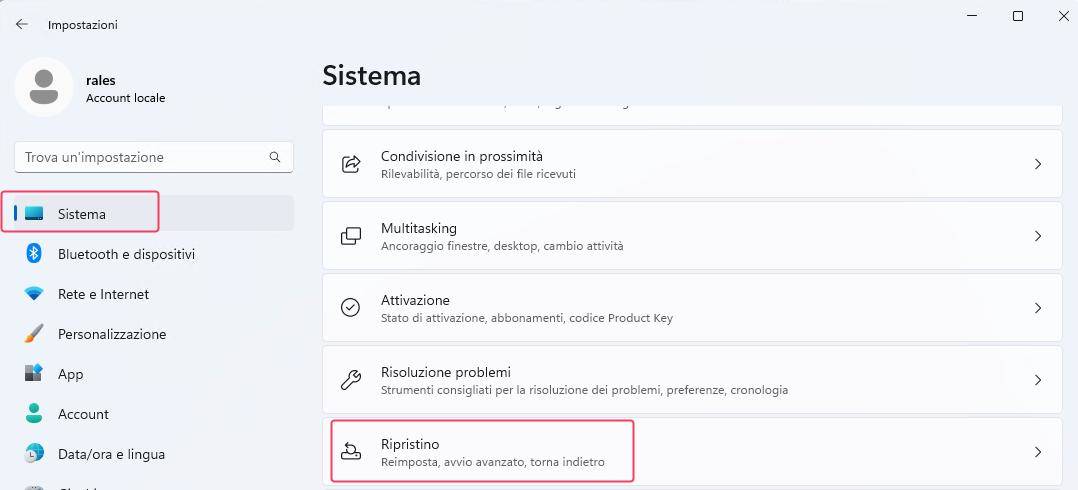
Task: Open the Attivazione chevron arrow
Action: click(x=1038, y=308)
